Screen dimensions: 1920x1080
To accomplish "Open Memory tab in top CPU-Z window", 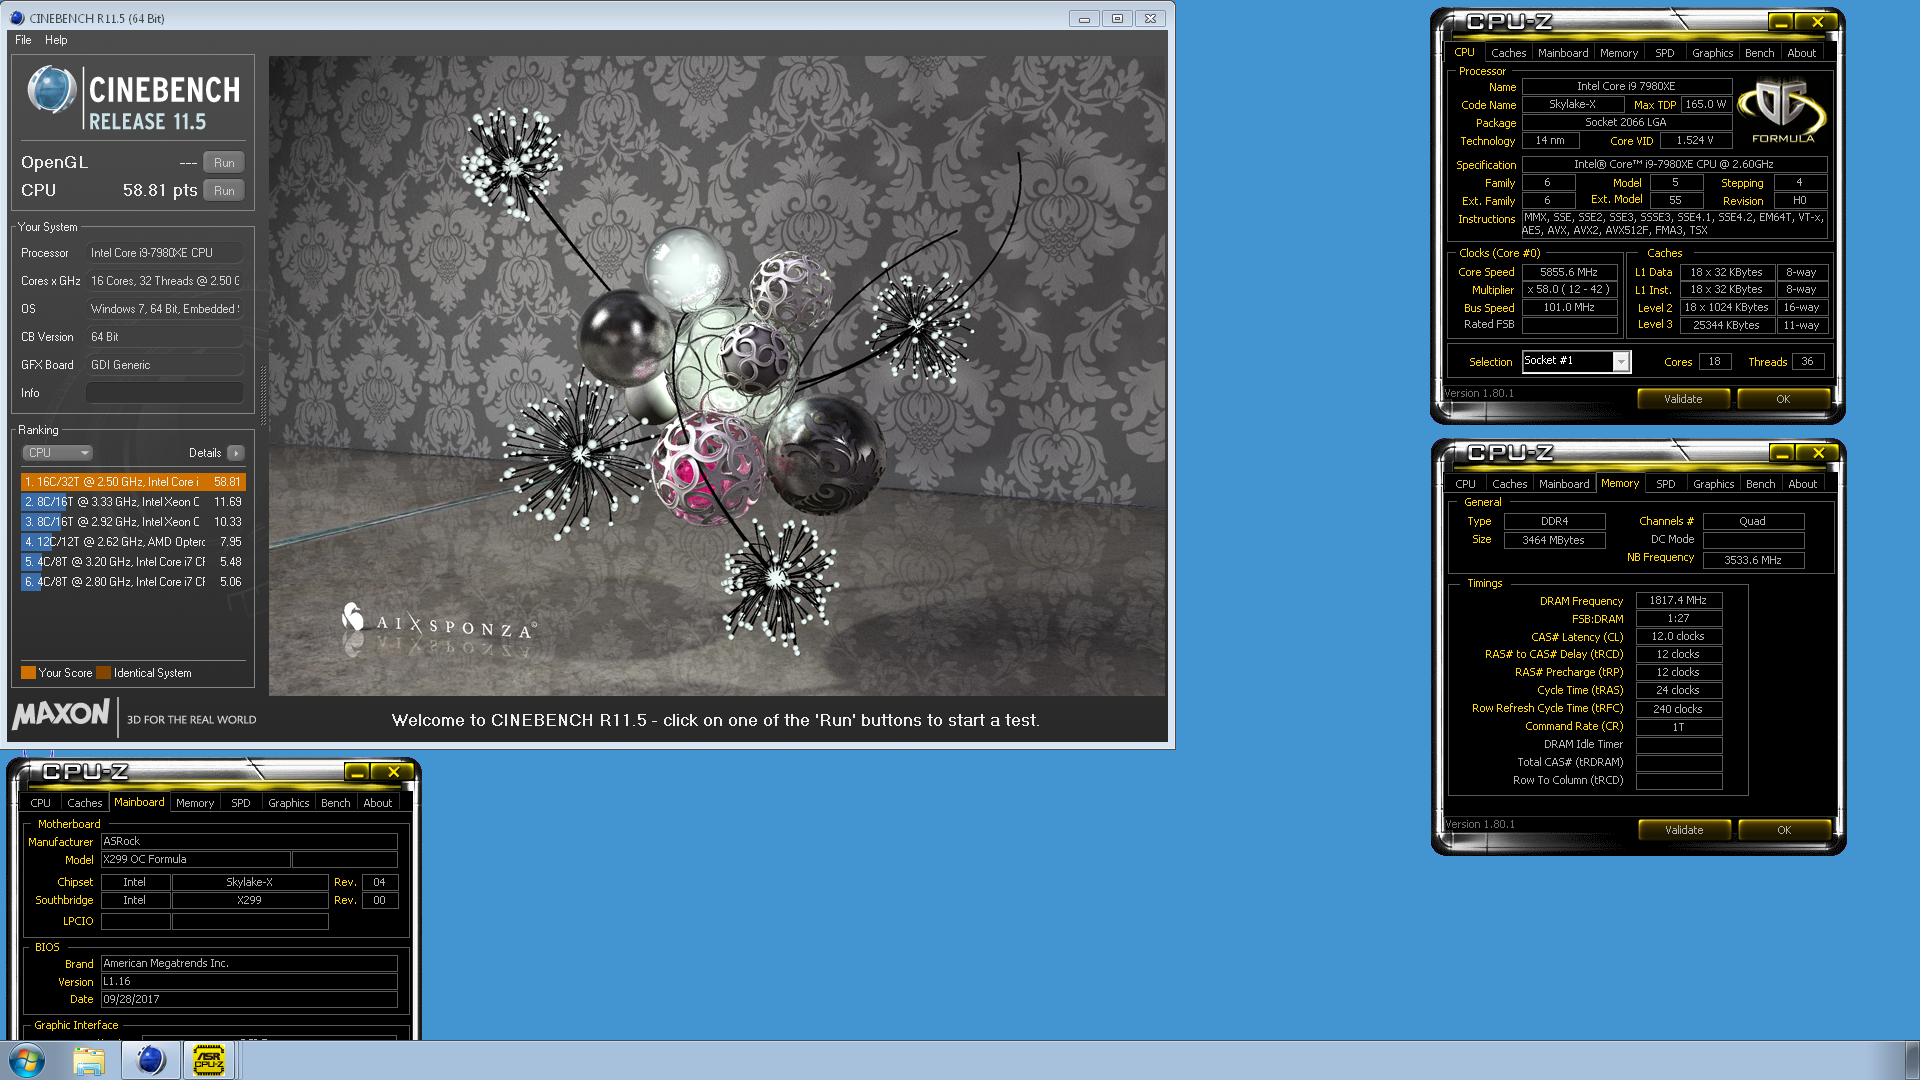I will point(1619,53).
